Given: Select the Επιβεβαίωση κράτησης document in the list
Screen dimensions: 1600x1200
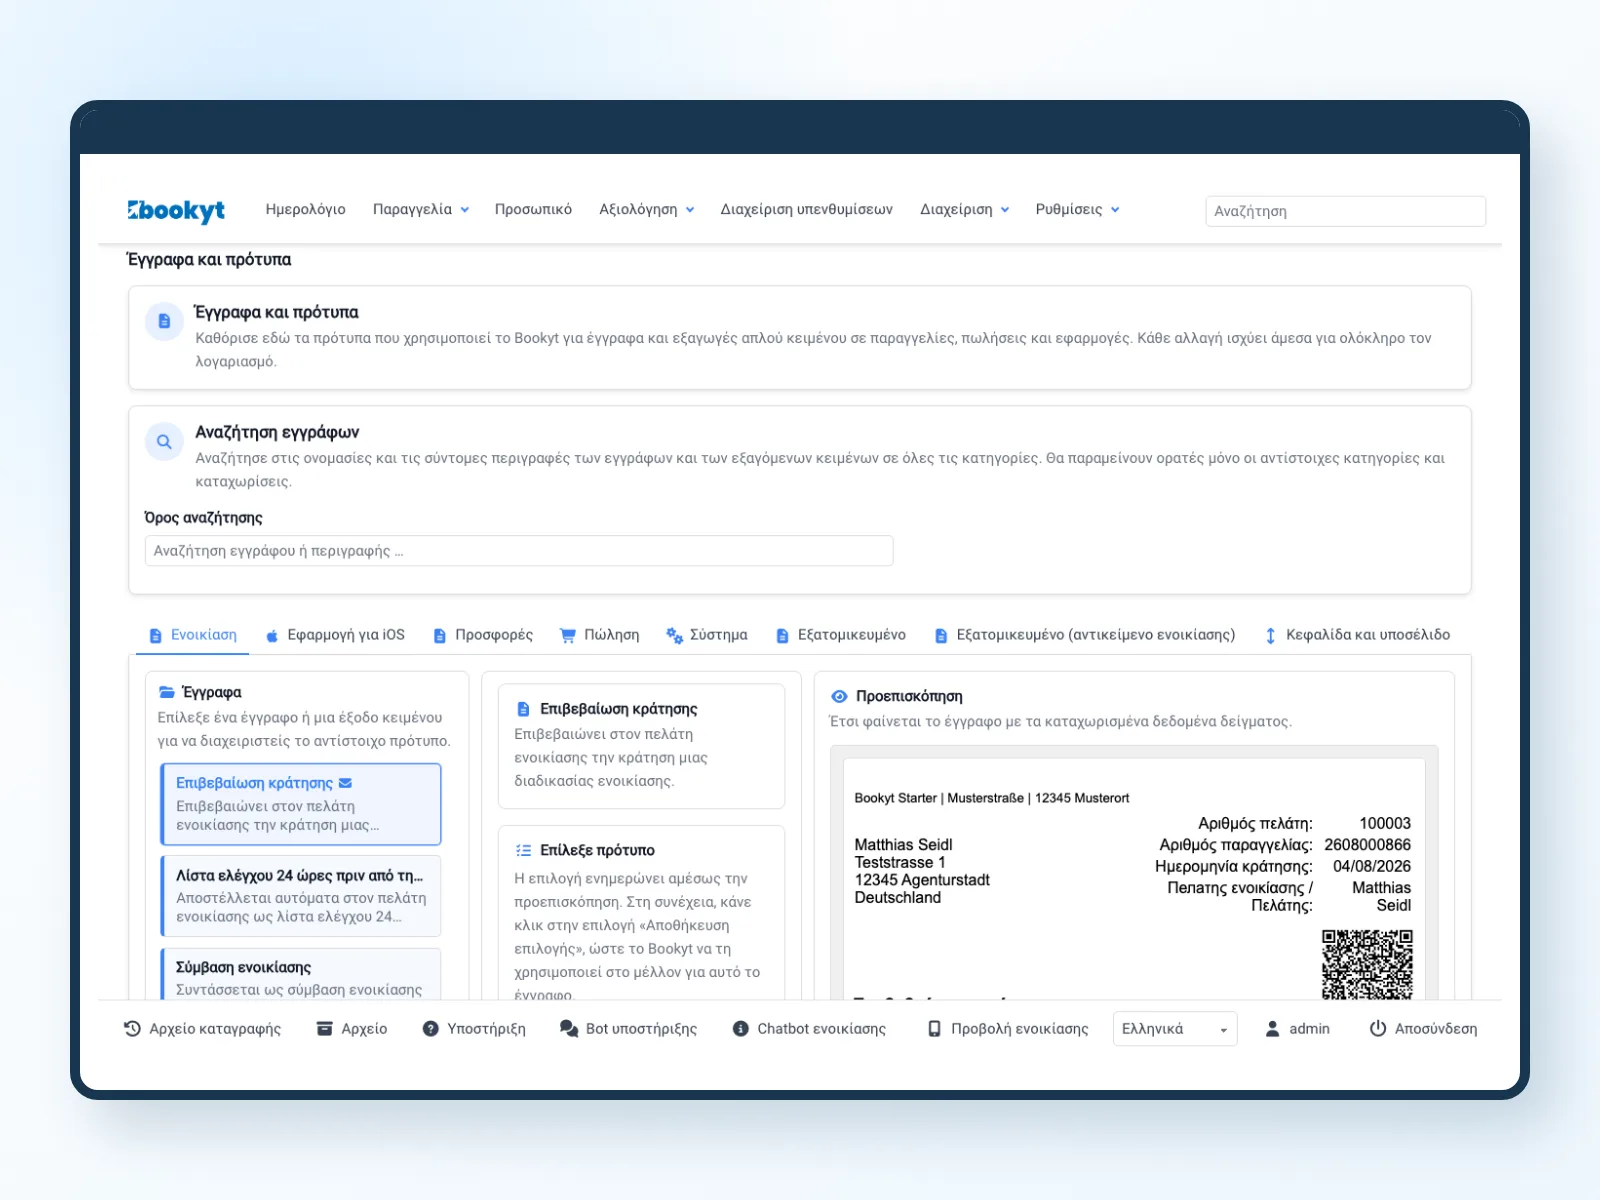Looking at the screenshot, I should pyautogui.click(x=301, y=804).
